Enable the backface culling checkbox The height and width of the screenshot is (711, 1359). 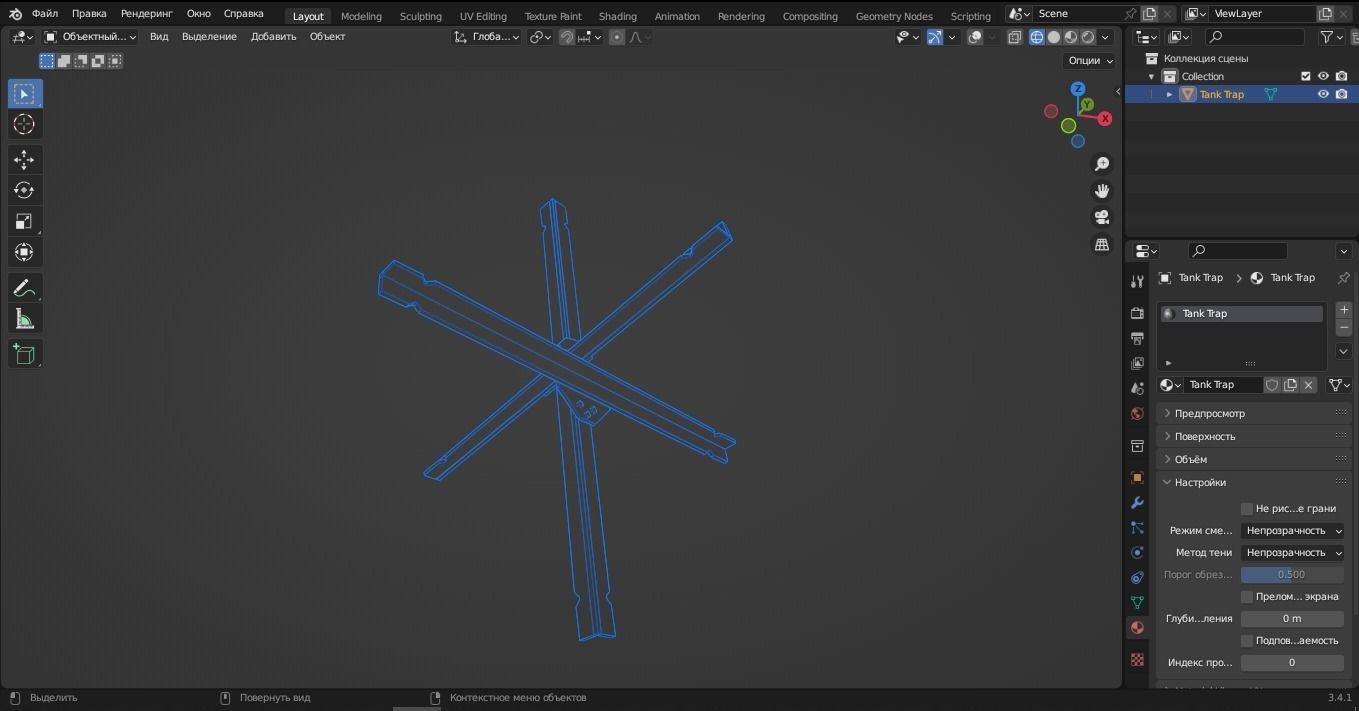[x=1247, y=509]
